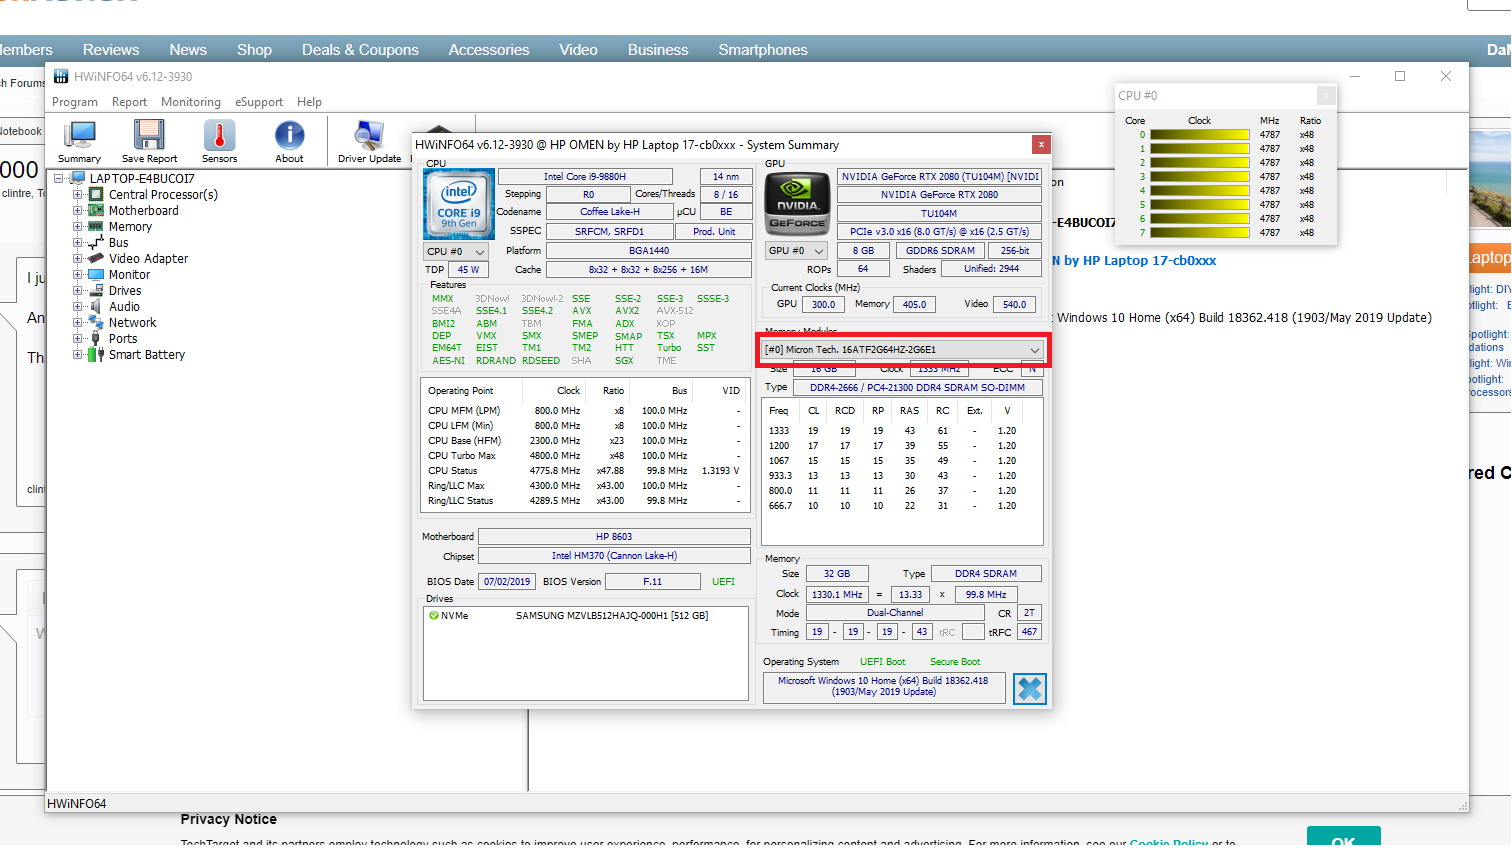Click the NVIDIA GeForce logo
This screenshot has height=848, width=1512.
(x=797, y=204)
